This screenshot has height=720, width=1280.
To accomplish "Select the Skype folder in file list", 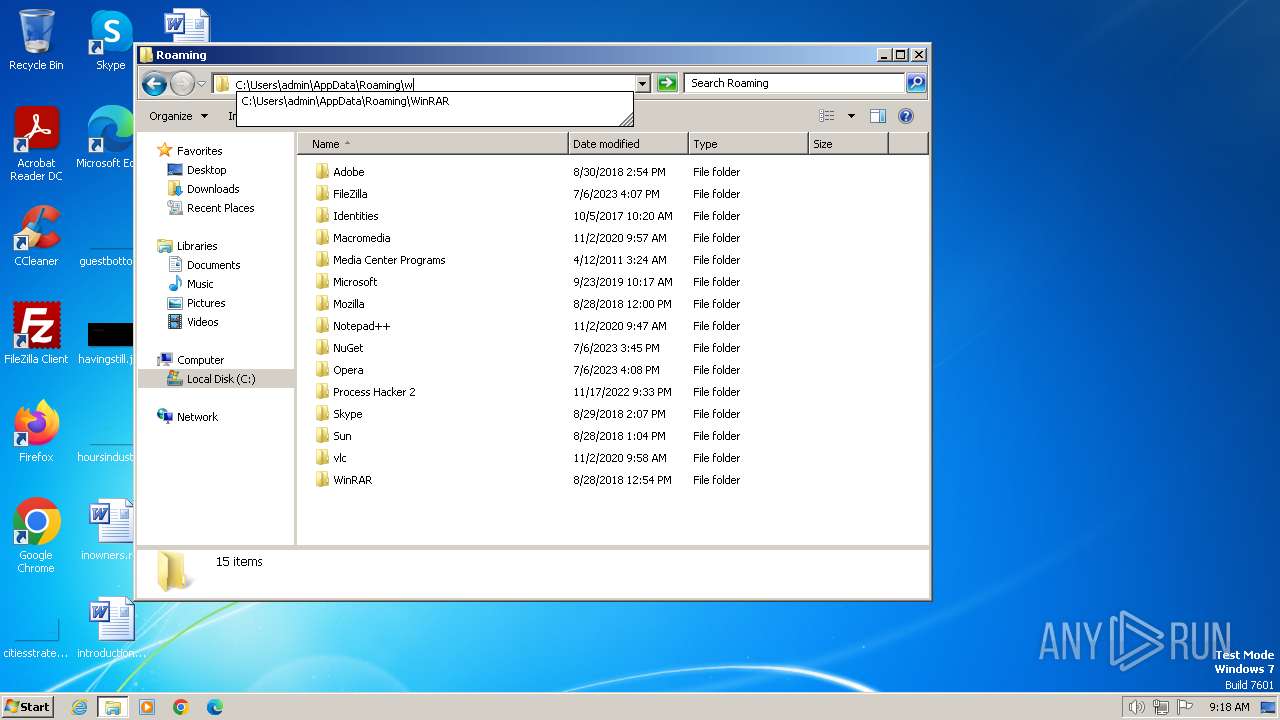I will 347,414.
